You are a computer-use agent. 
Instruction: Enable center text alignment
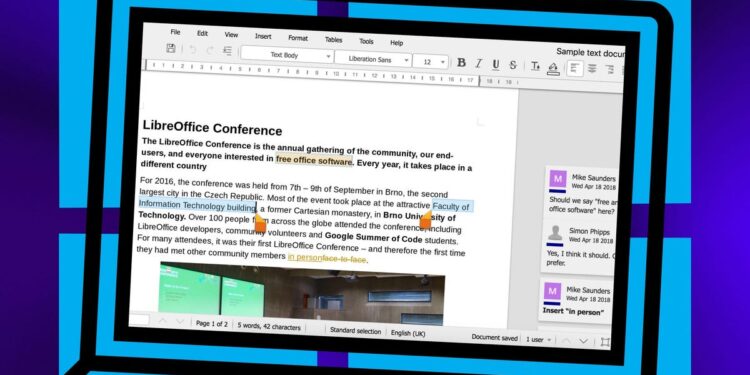tap(592, 69)
